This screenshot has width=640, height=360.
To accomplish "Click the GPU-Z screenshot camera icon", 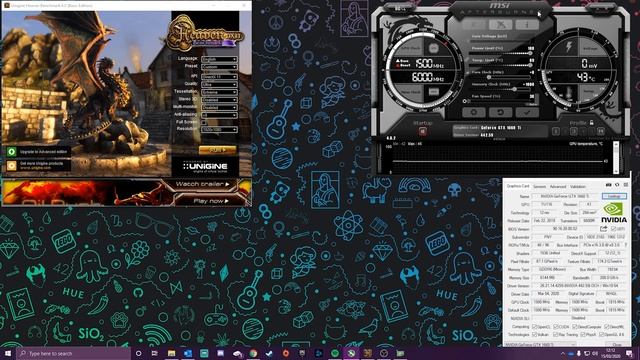I will coord(609,185).
